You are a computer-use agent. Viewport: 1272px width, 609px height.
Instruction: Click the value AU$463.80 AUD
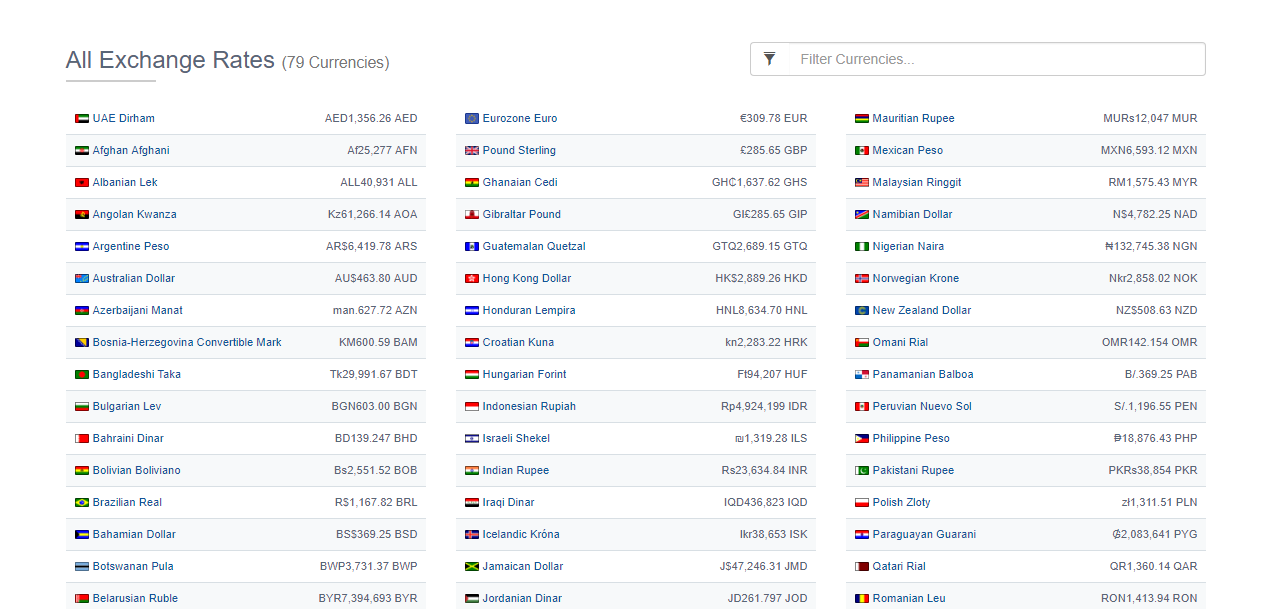(x=376, y=278)
